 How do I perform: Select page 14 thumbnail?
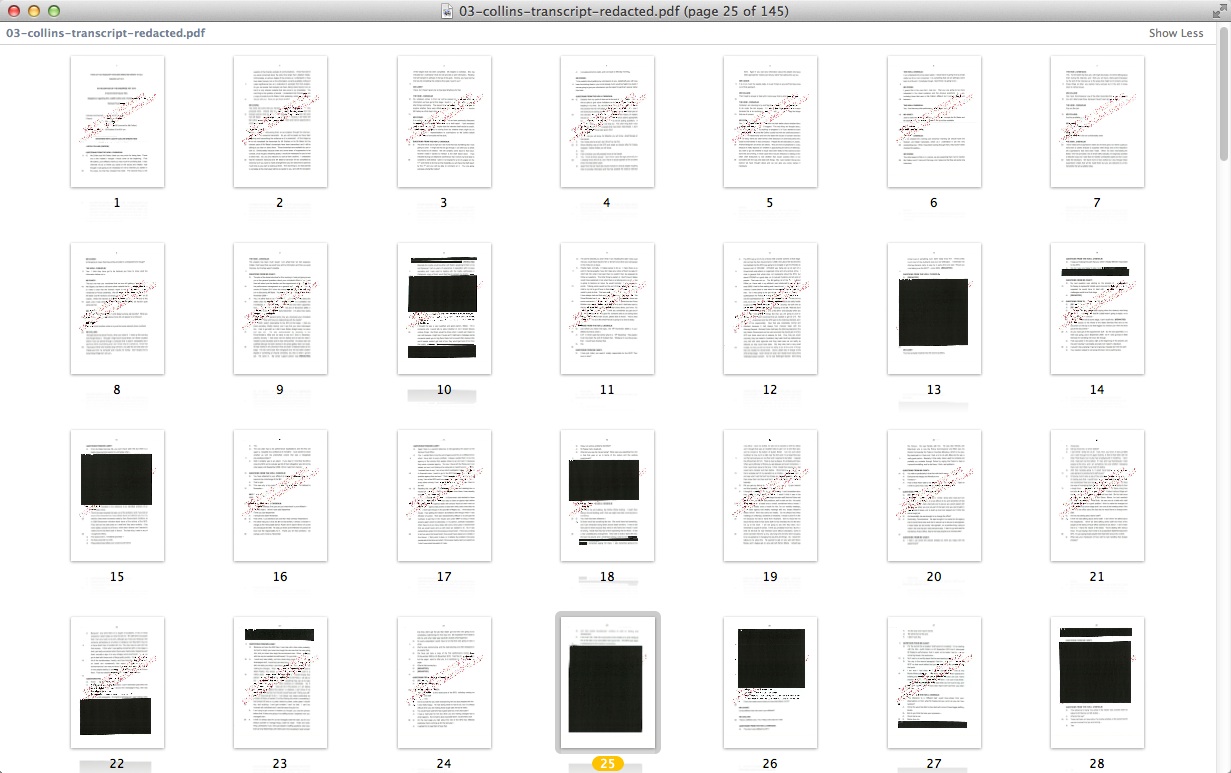click(x=1097, y=308)
